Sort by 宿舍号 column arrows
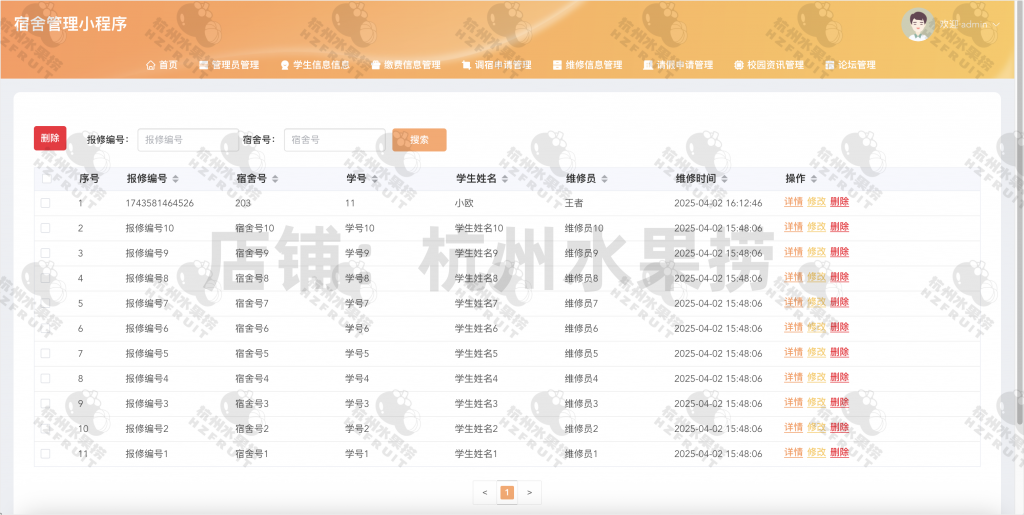 (275, 179)
